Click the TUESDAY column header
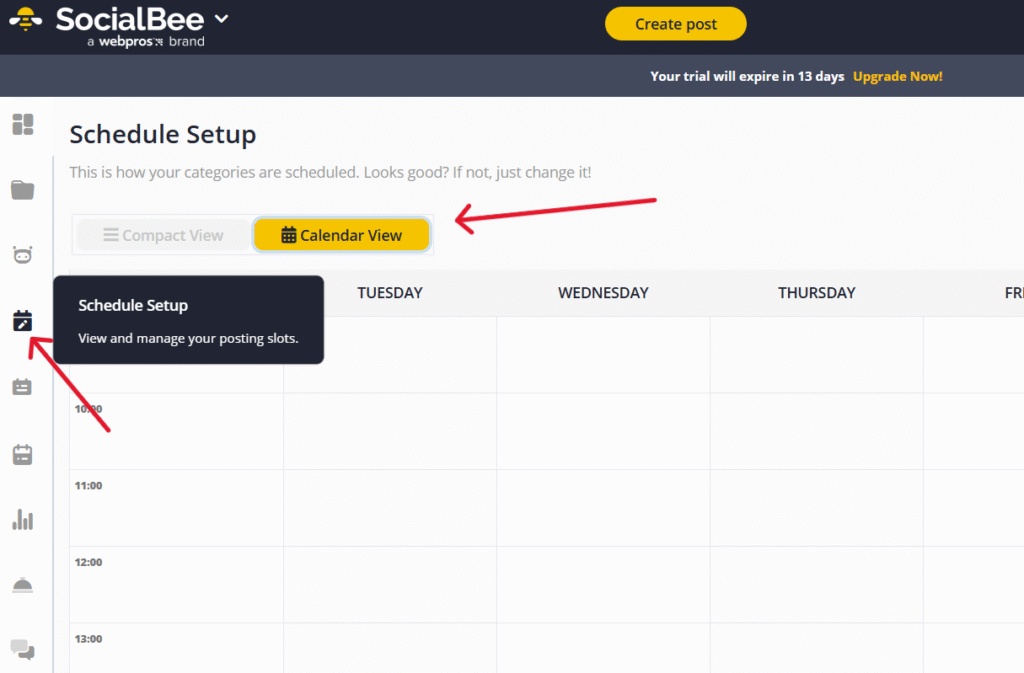The height and width of the screenshot is (673, 1024). (390, 293)
